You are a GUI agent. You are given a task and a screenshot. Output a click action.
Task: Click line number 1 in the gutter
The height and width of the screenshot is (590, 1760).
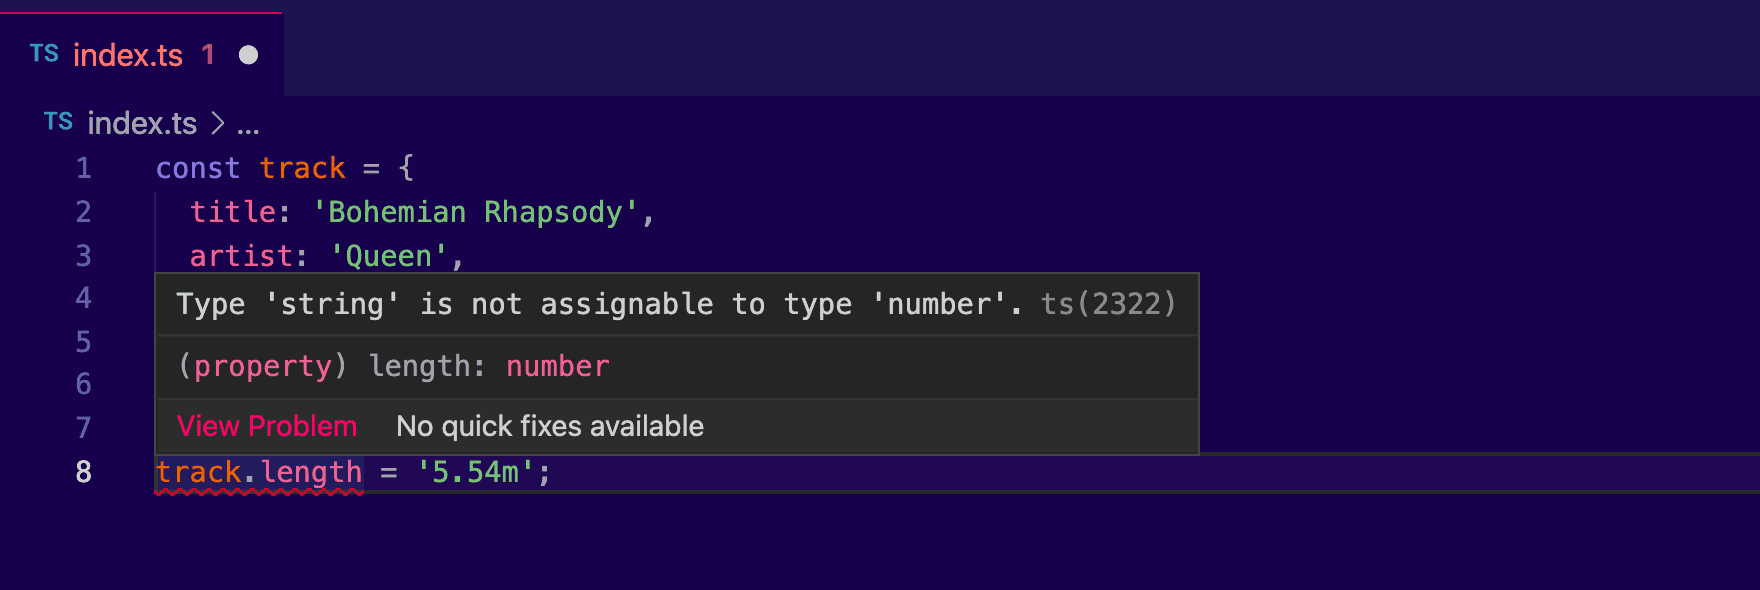(x=84, y=168)
